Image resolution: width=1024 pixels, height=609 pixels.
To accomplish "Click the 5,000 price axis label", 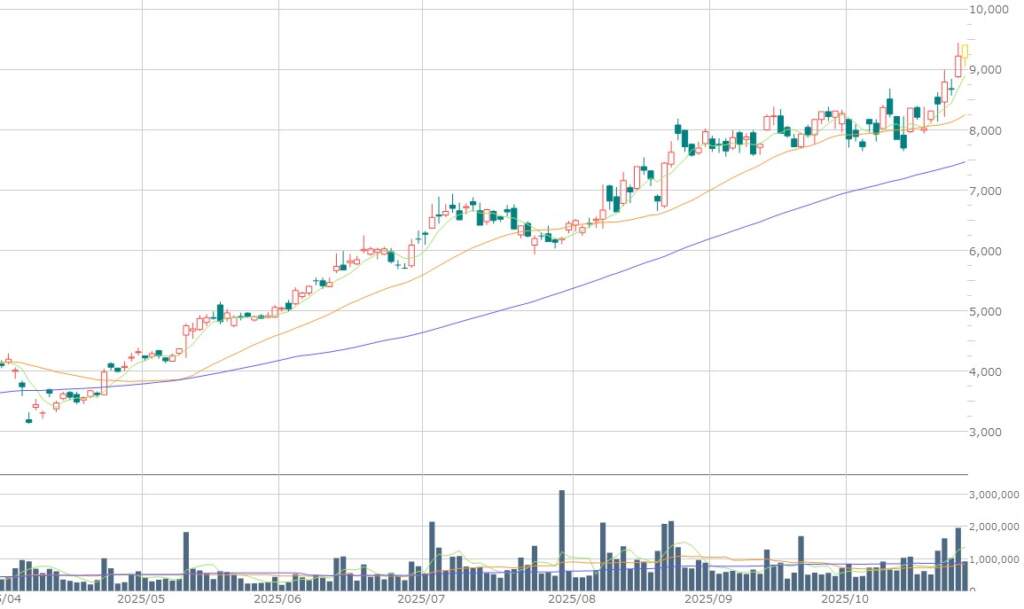I will pos(988,312).
